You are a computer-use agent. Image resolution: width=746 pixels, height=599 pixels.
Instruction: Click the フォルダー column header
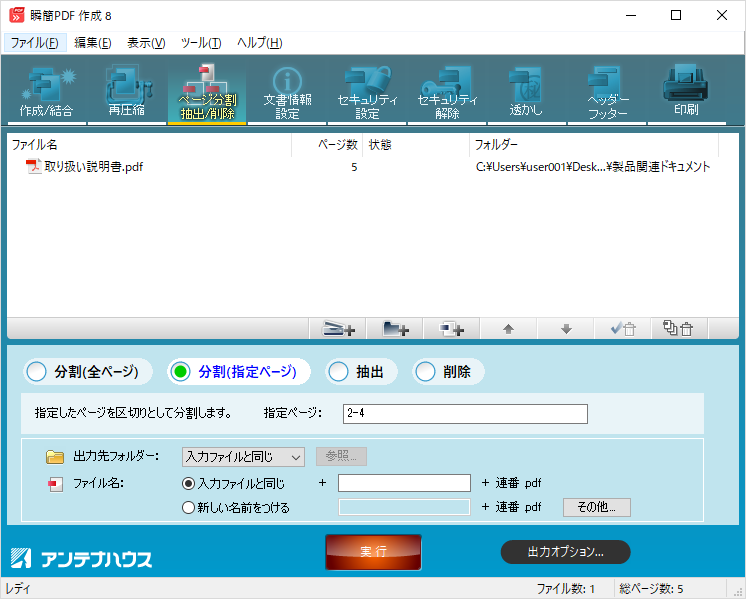pyautogui.click(x=594, y=145)
